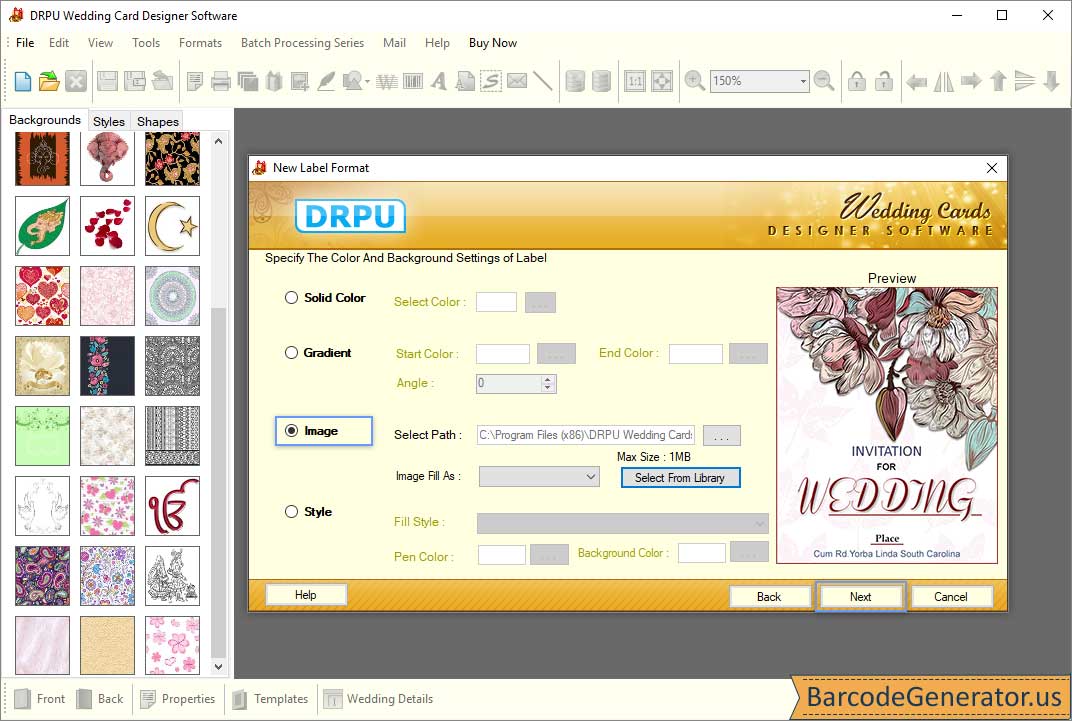Select the pen drawing tool icon
The height and width of the screenshot is (721, 1072).
click(326, 81)
